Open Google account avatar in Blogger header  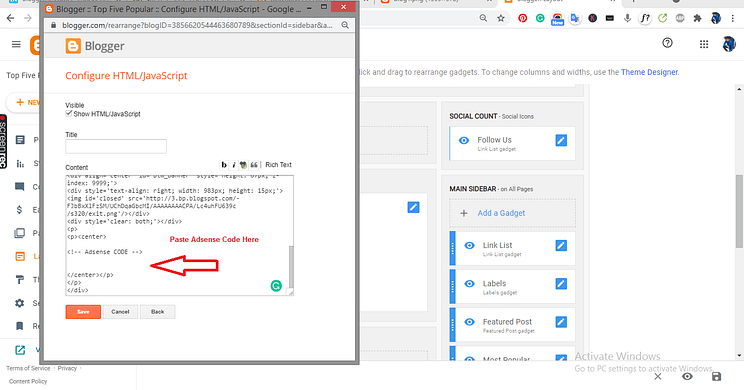(728, 44)
